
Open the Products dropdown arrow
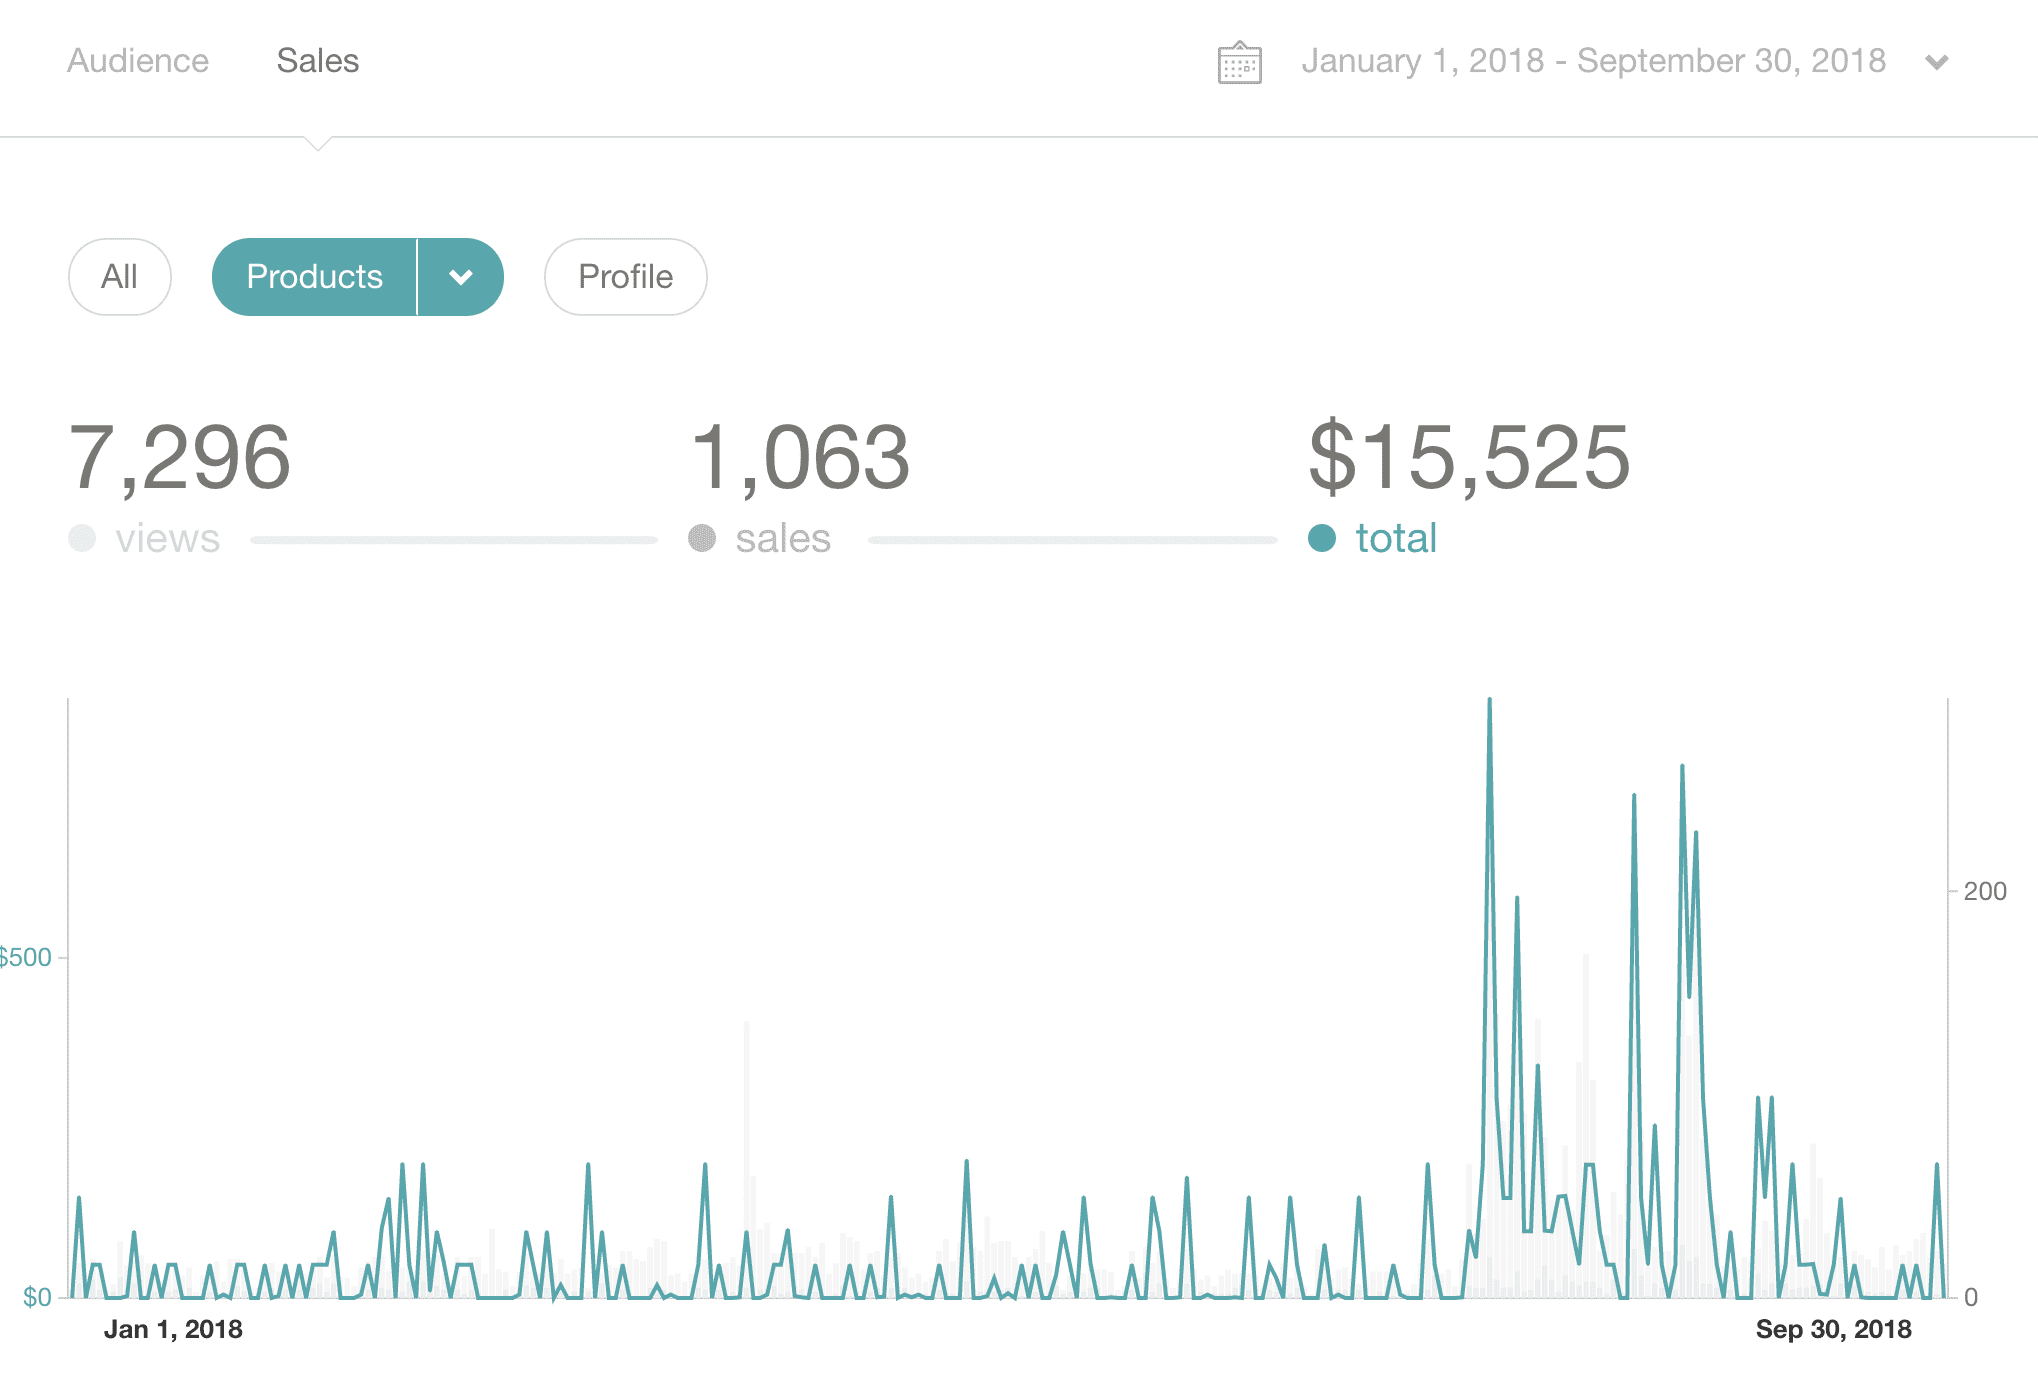[x=461, y=277]
